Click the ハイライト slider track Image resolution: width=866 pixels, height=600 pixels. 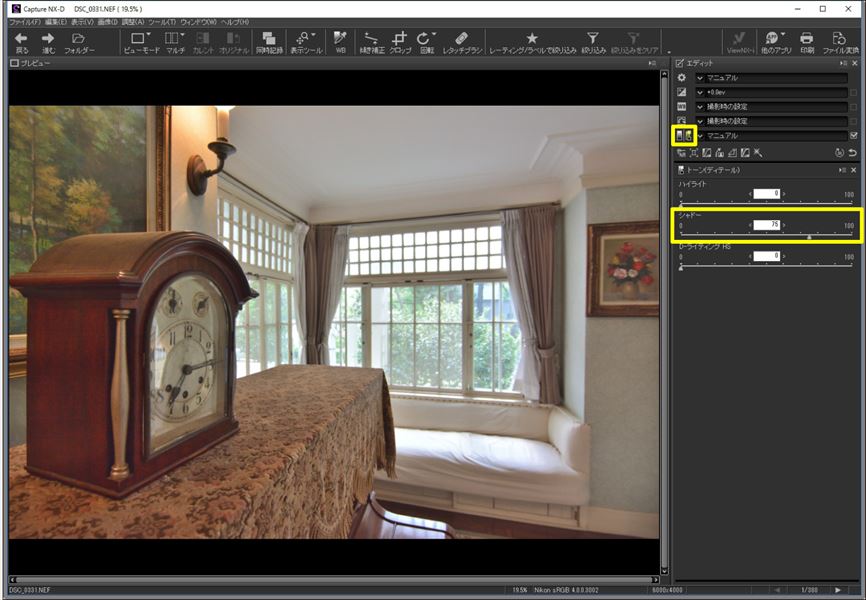[766, 204]
